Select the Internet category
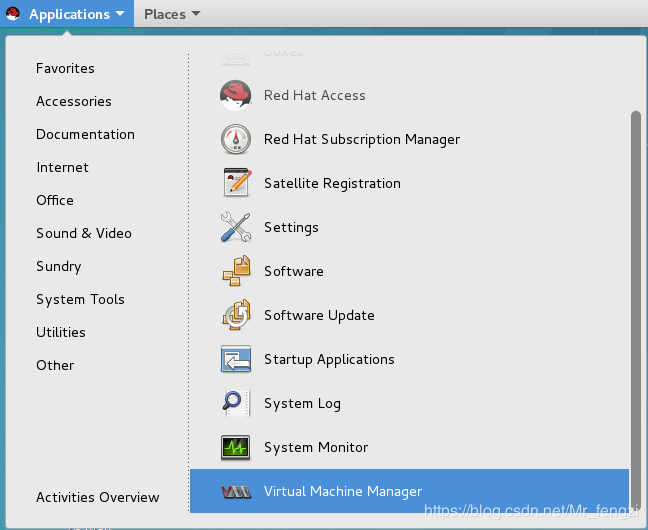 62,167
